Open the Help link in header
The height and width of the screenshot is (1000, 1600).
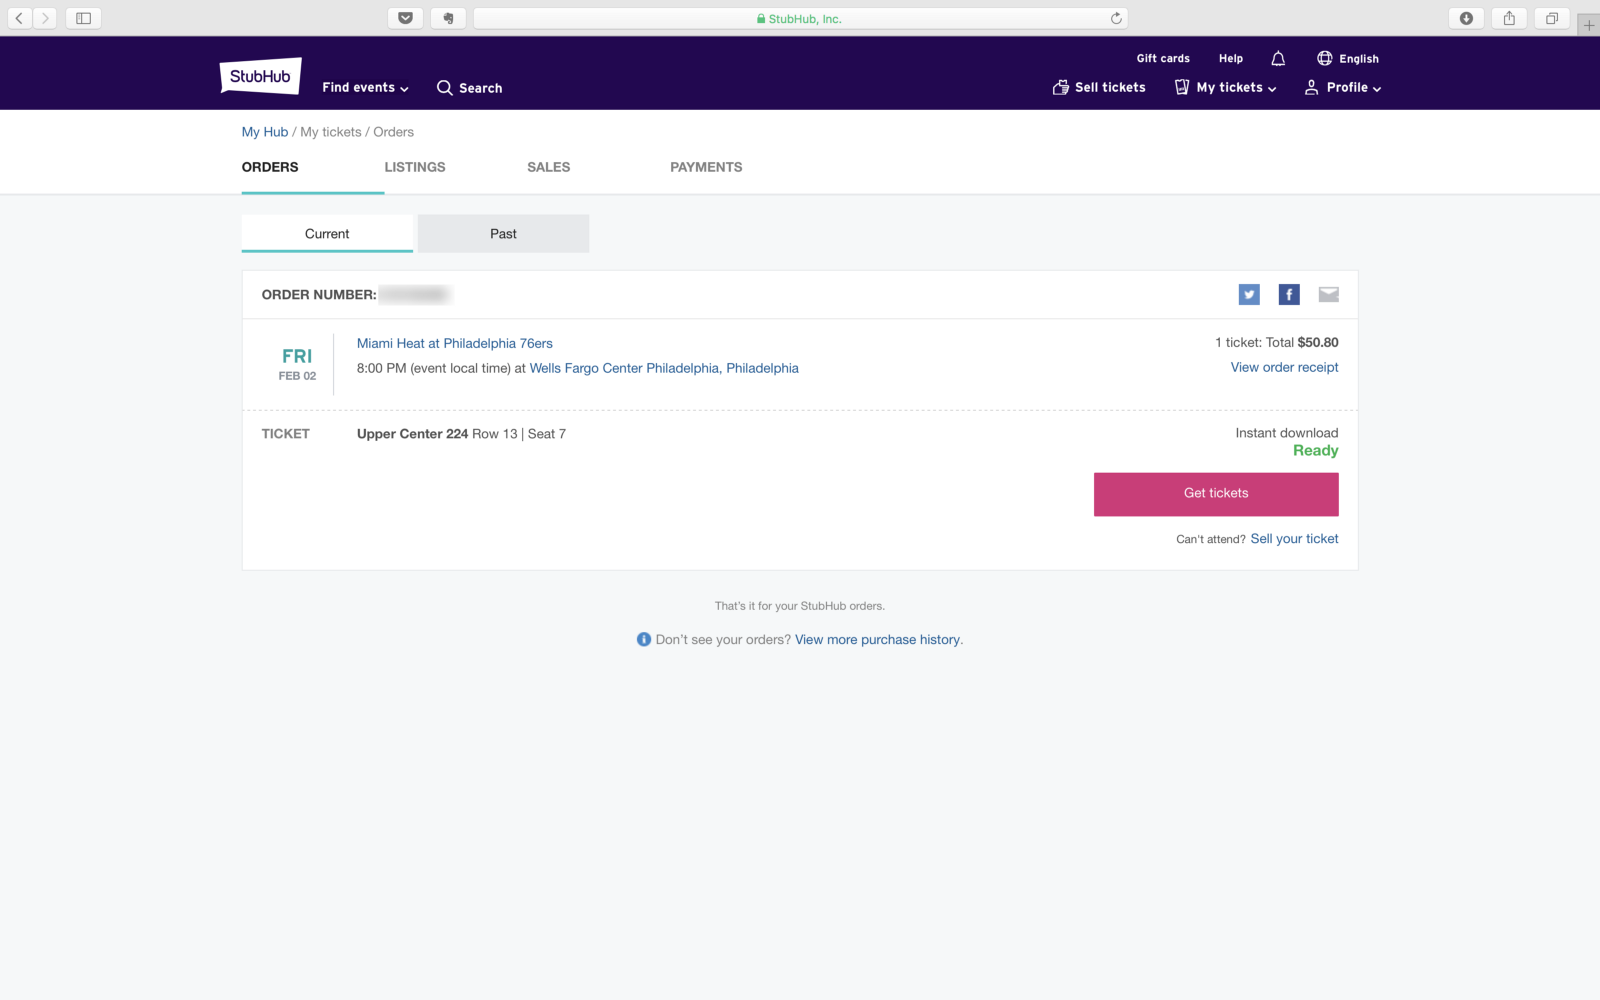pos(1231,58)
